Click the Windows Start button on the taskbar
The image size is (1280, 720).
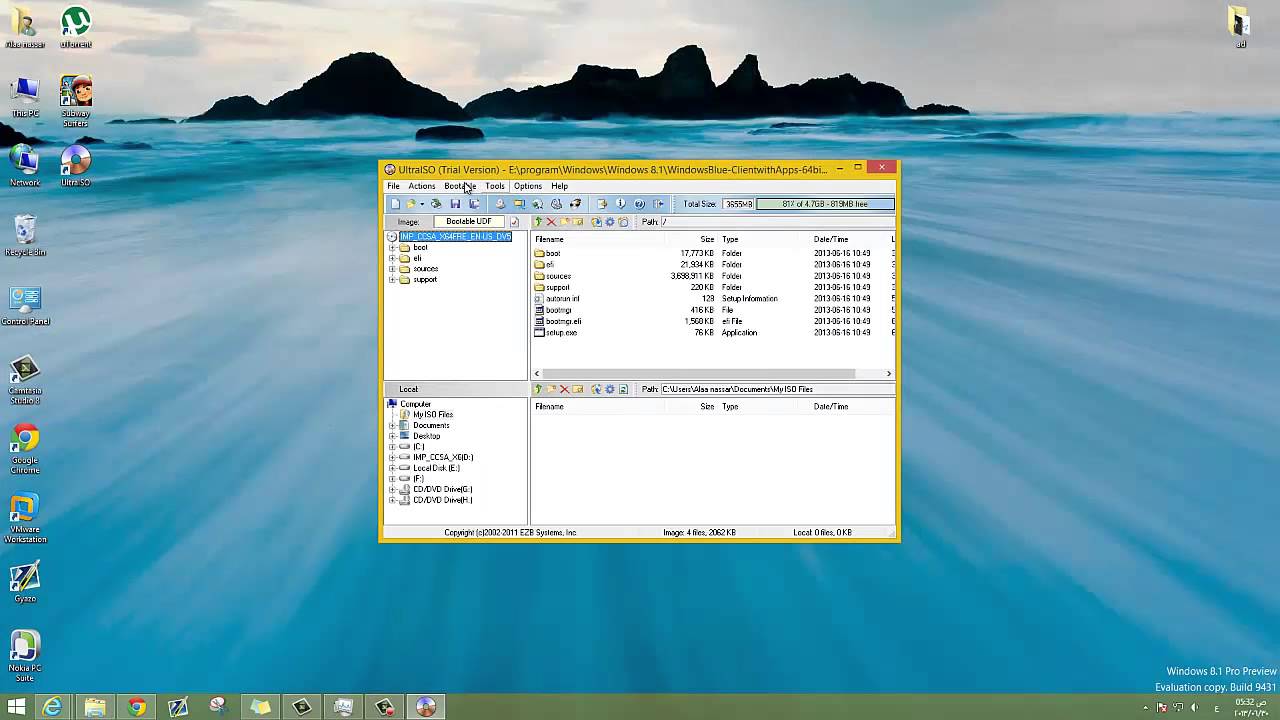click(x=16, y=708)
